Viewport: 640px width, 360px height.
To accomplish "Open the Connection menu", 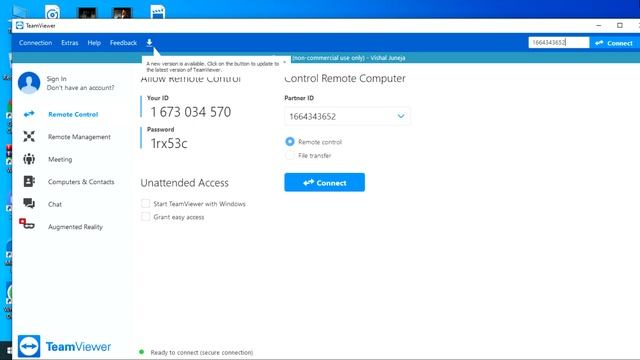I will (36, 43).
